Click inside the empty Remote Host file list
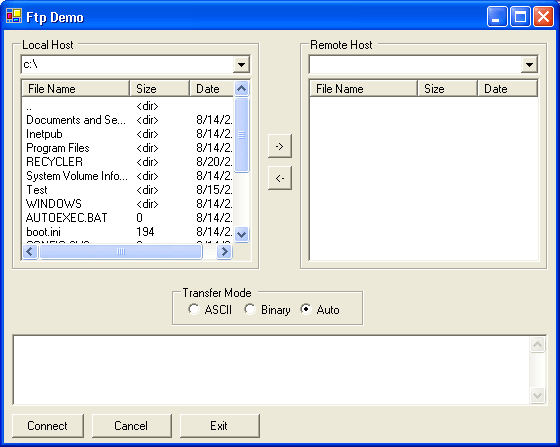The height and width of the screenshot is (447, 560). (x=424, y=179)
